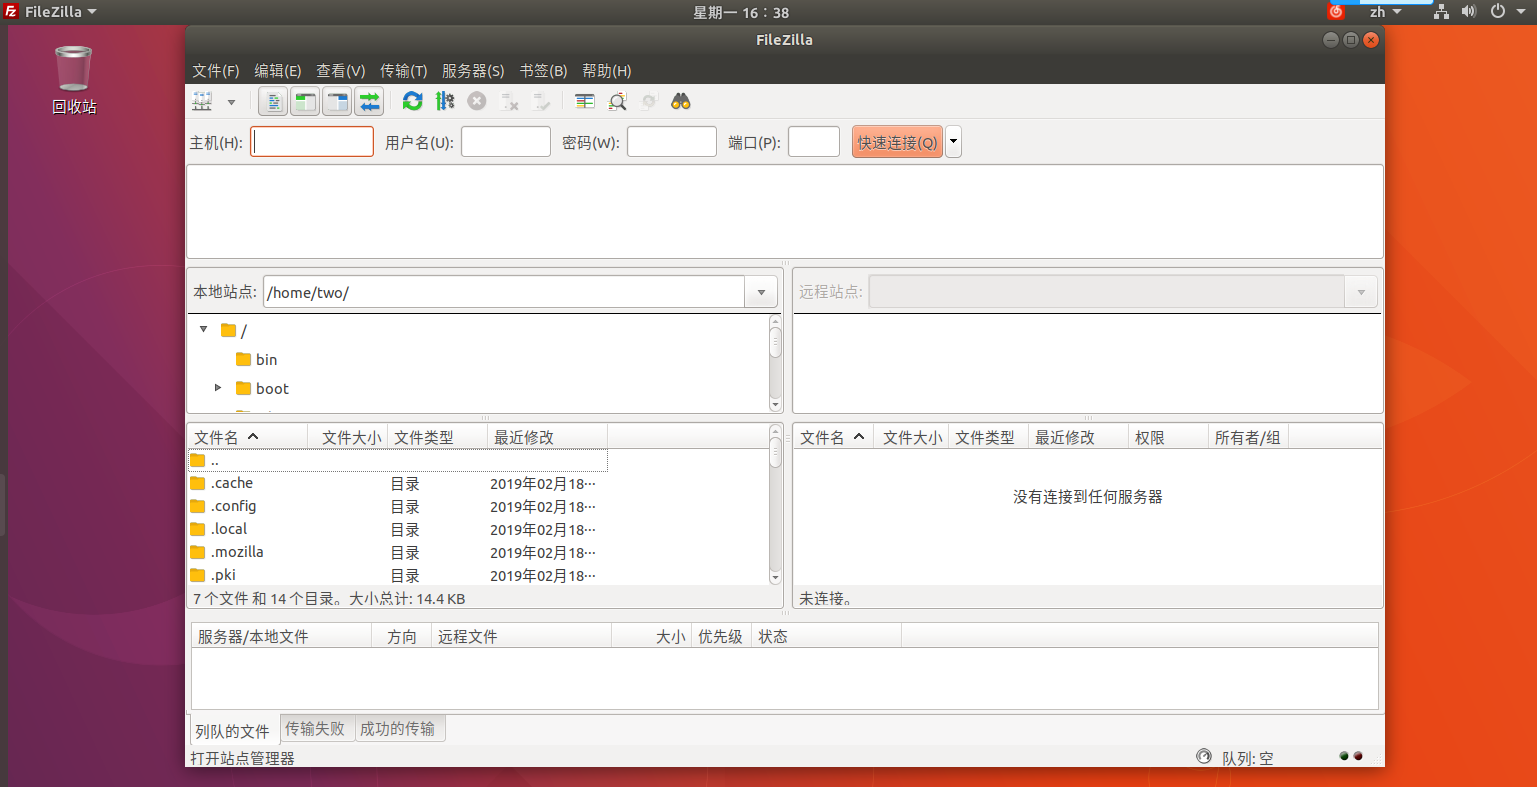Open recent Site Manager entries dropdown
Screen dimensions: 1537x787
[231, 101]
